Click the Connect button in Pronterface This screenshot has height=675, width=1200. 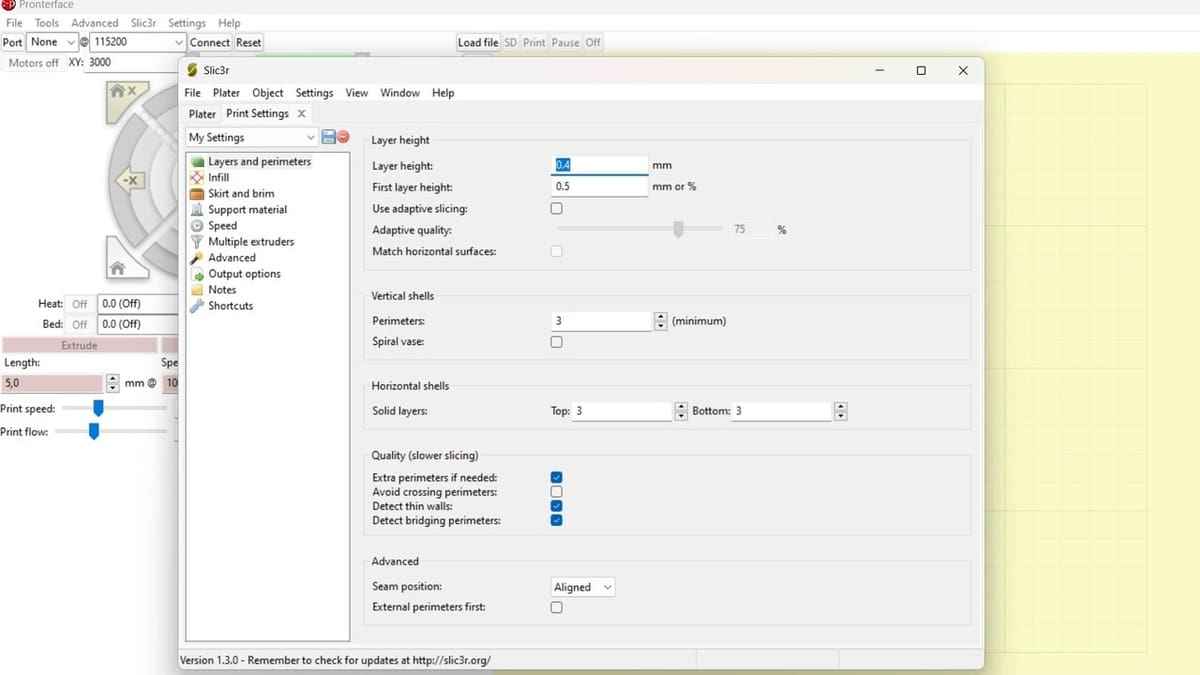click(210, 42)
